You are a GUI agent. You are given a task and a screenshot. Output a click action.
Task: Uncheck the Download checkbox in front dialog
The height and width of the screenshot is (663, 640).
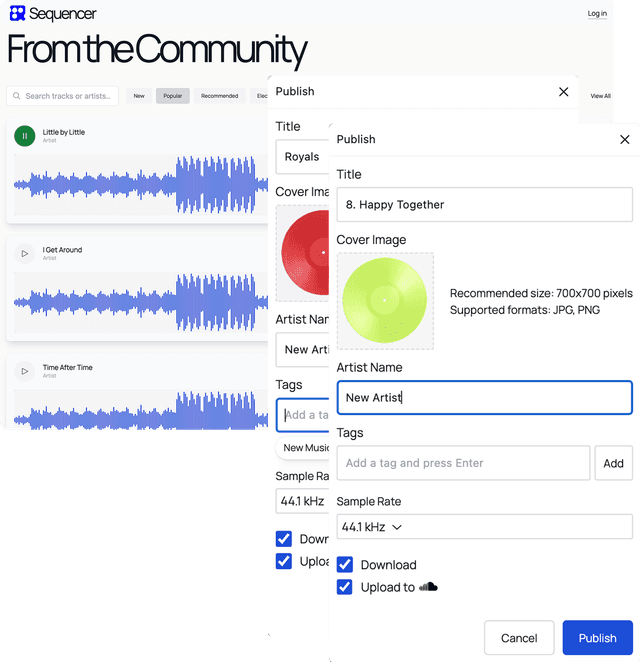(x=345, y=565)
